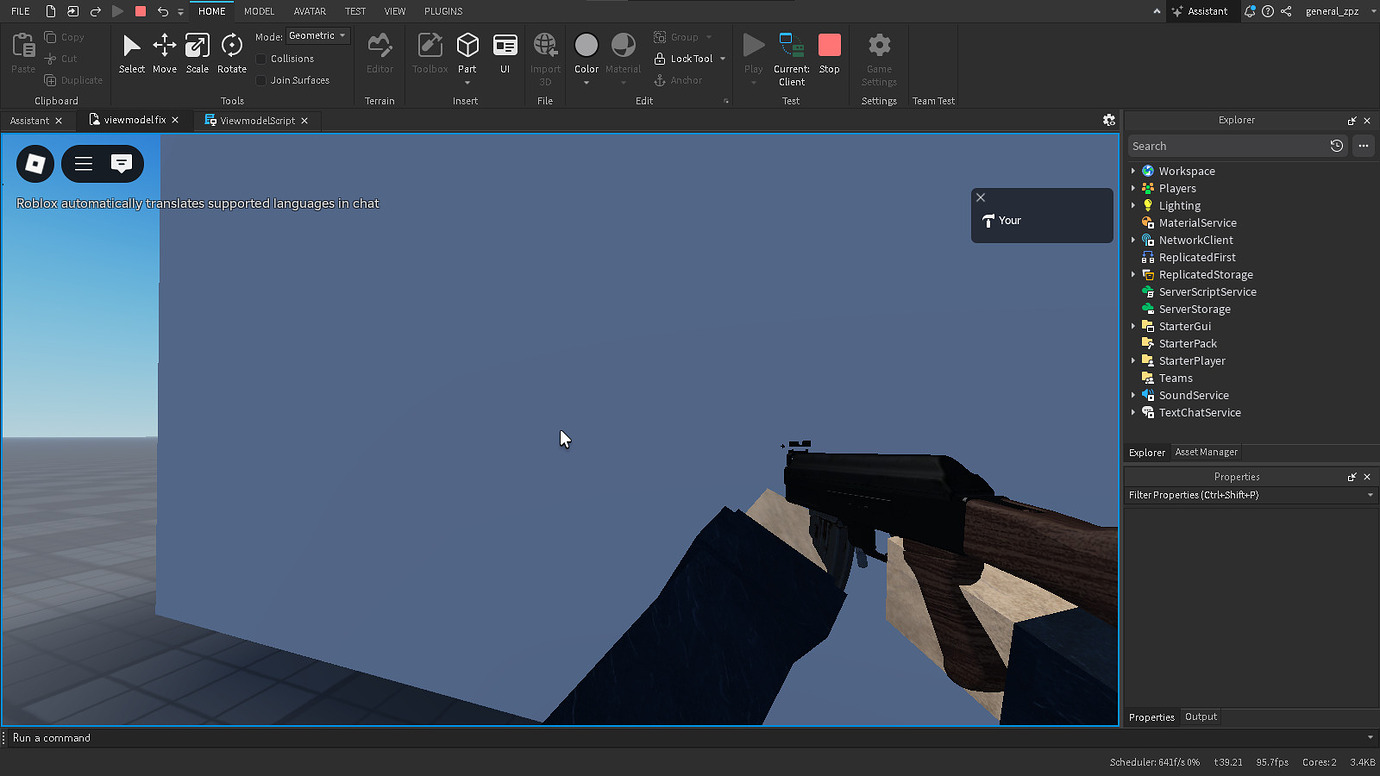Toggle the Lock Tool
The image size is (1380, 776).
684,58
